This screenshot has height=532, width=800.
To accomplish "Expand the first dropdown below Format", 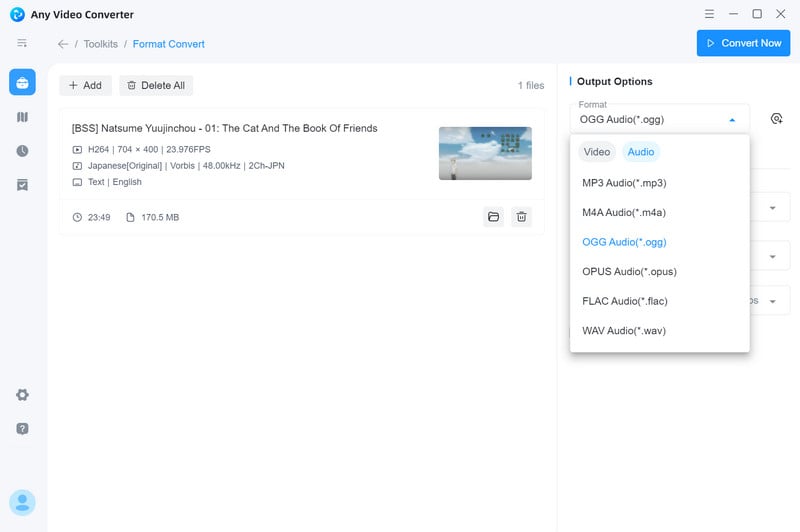I will pos(772,208).
